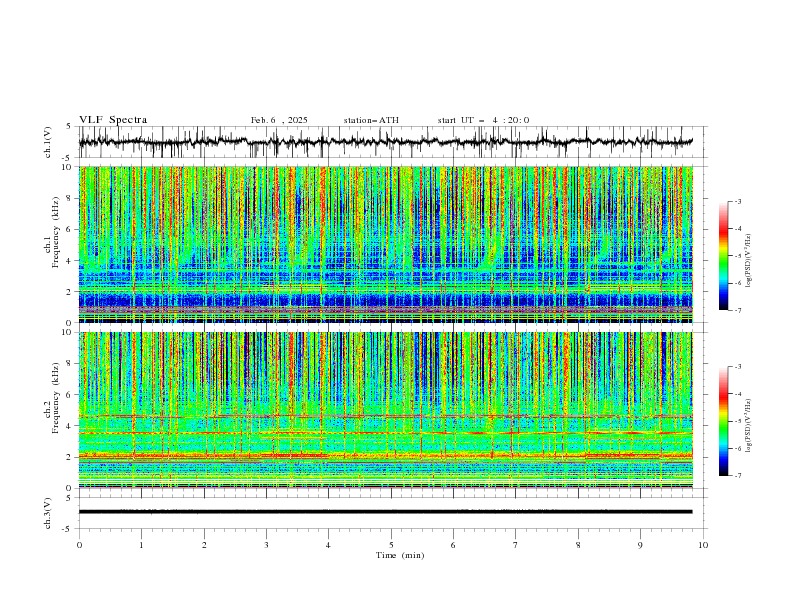Select the date text "Feb. 6 , 2025"
The height and width of the screenshot is (612, 792).
coord(279,120)
